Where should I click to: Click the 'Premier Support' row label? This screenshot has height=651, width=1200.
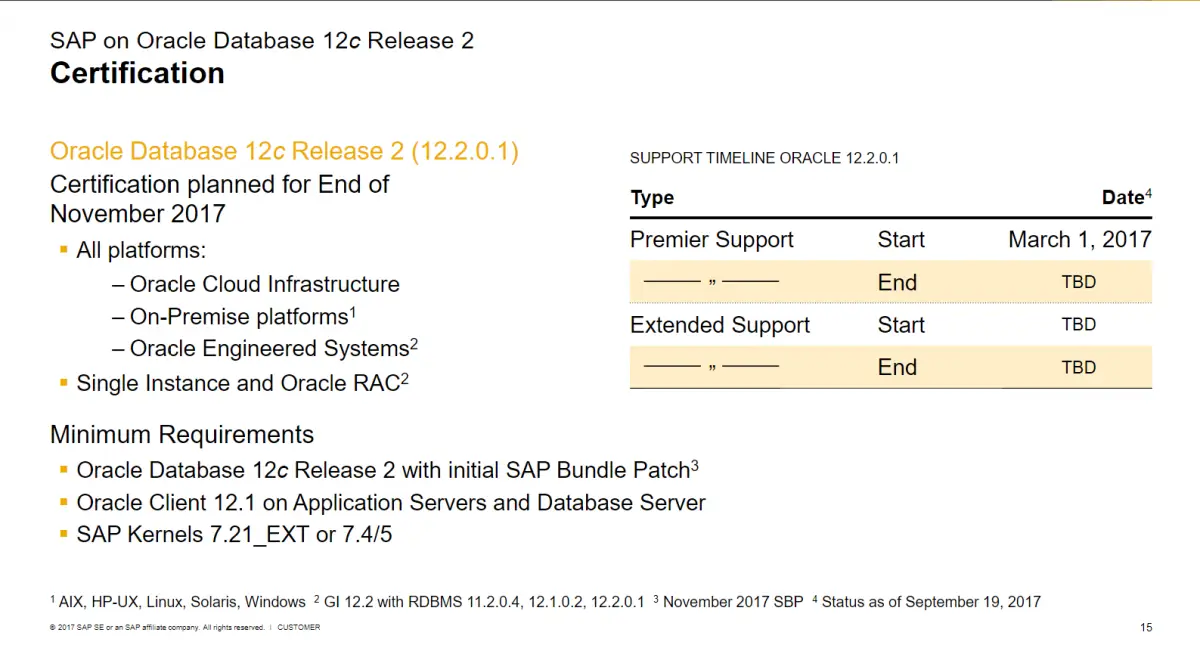tap(712, 240)
